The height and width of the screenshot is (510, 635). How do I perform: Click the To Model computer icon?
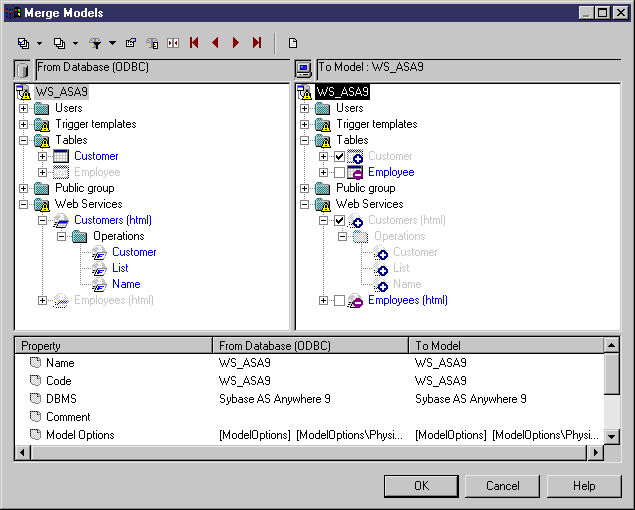[x=303, y=69]
